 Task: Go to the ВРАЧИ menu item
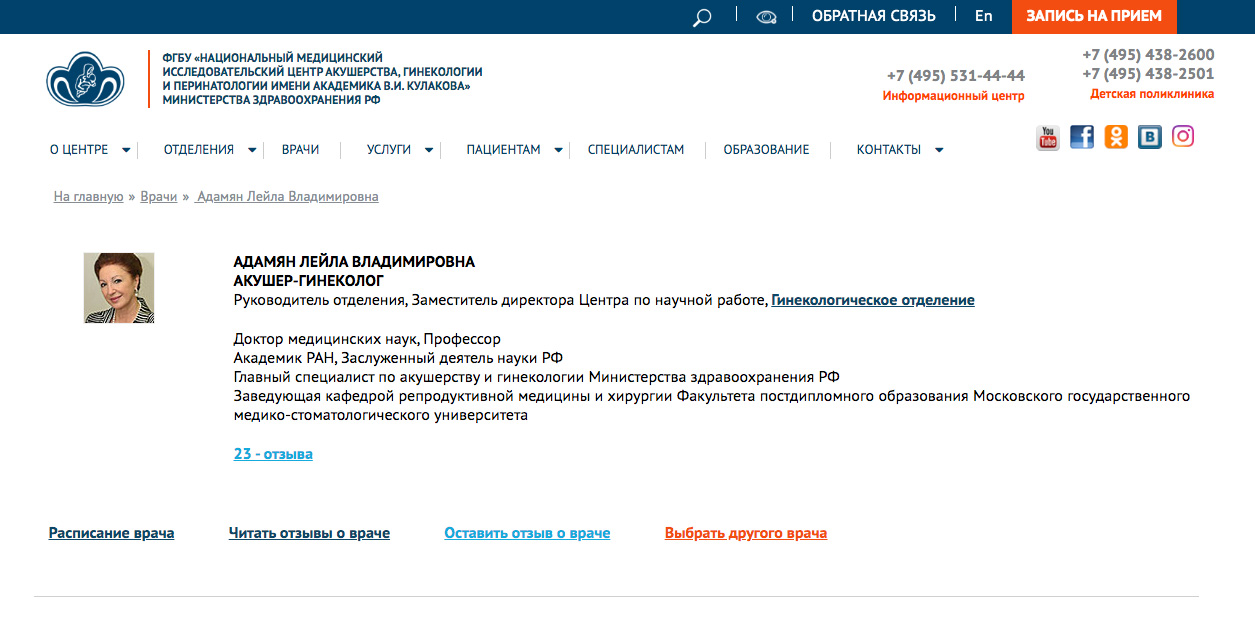point(300,150)
